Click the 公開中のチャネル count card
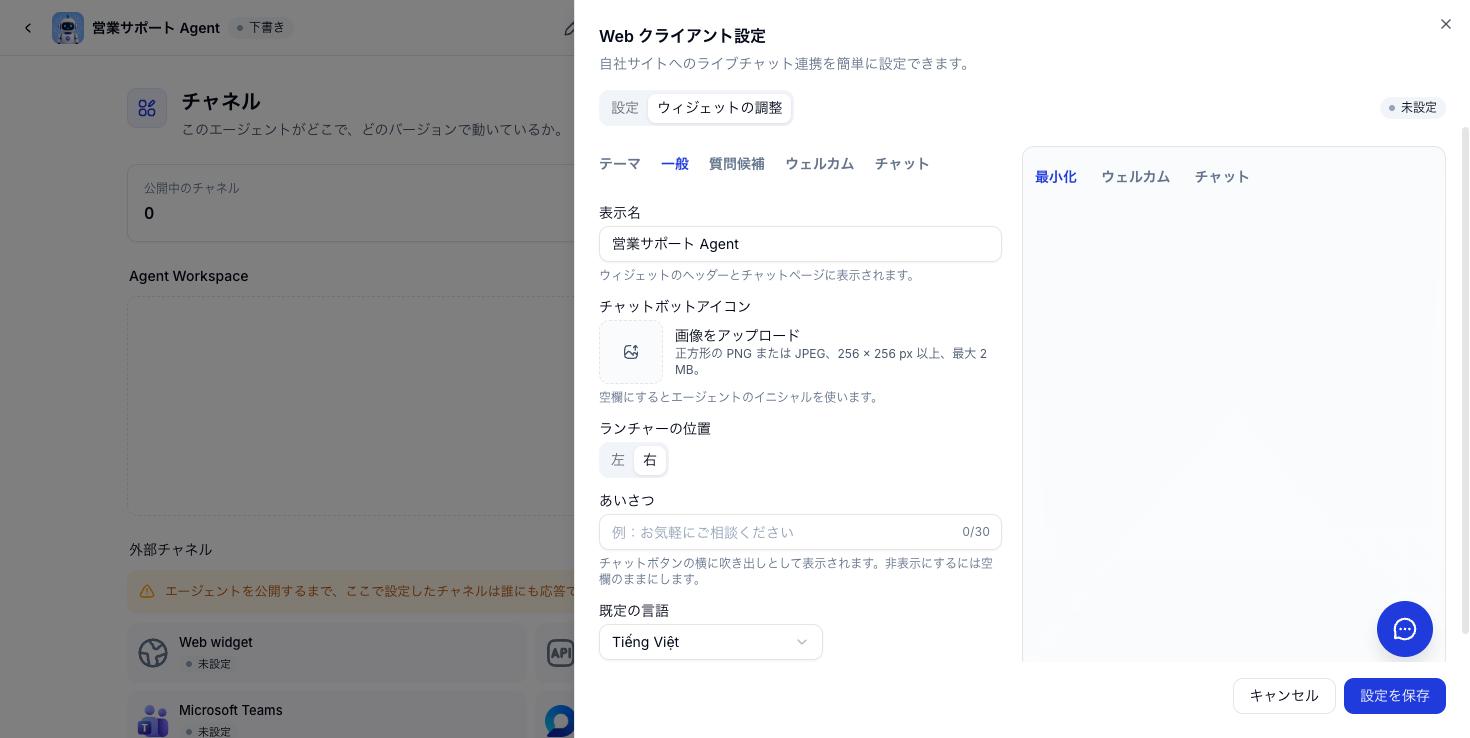 [x=351, y=203]
